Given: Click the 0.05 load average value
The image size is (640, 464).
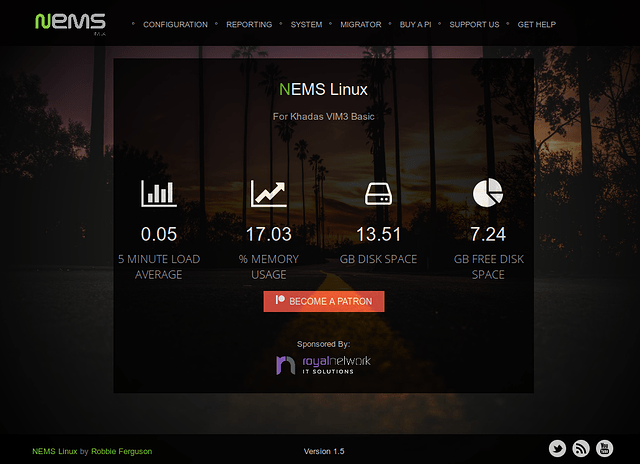Looking at the screenshot, I should (x=159, y=234).
